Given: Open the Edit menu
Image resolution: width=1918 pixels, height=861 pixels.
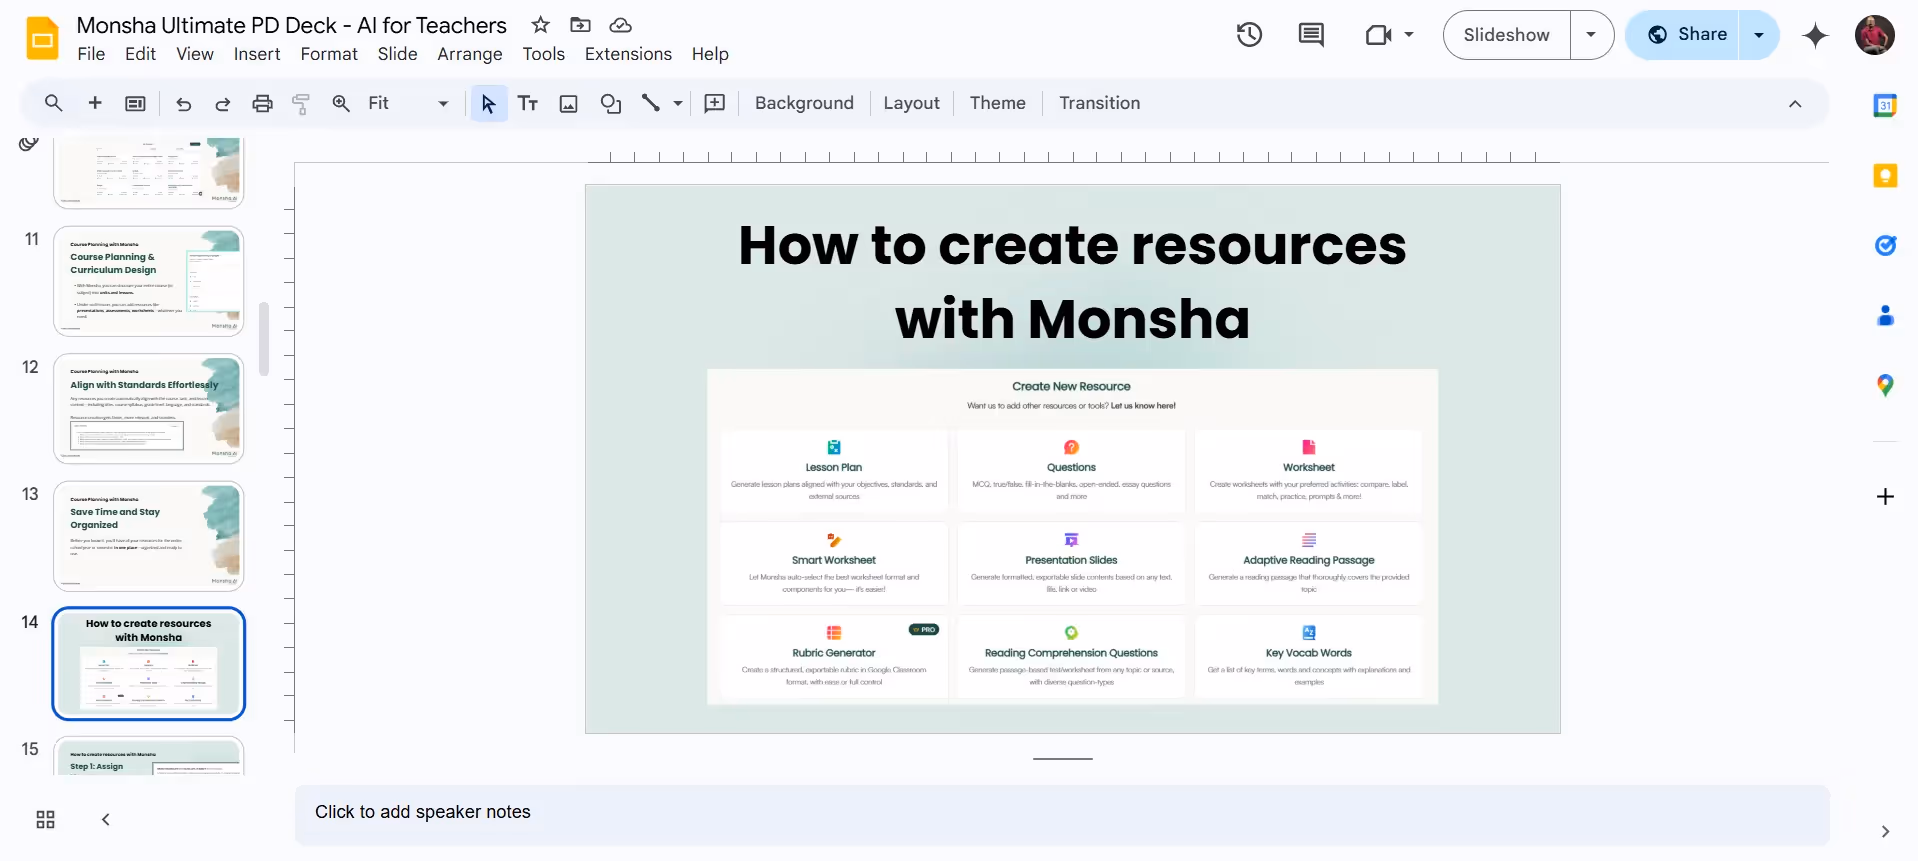Looking at the screenshot, I should click(x=140, y=54).
